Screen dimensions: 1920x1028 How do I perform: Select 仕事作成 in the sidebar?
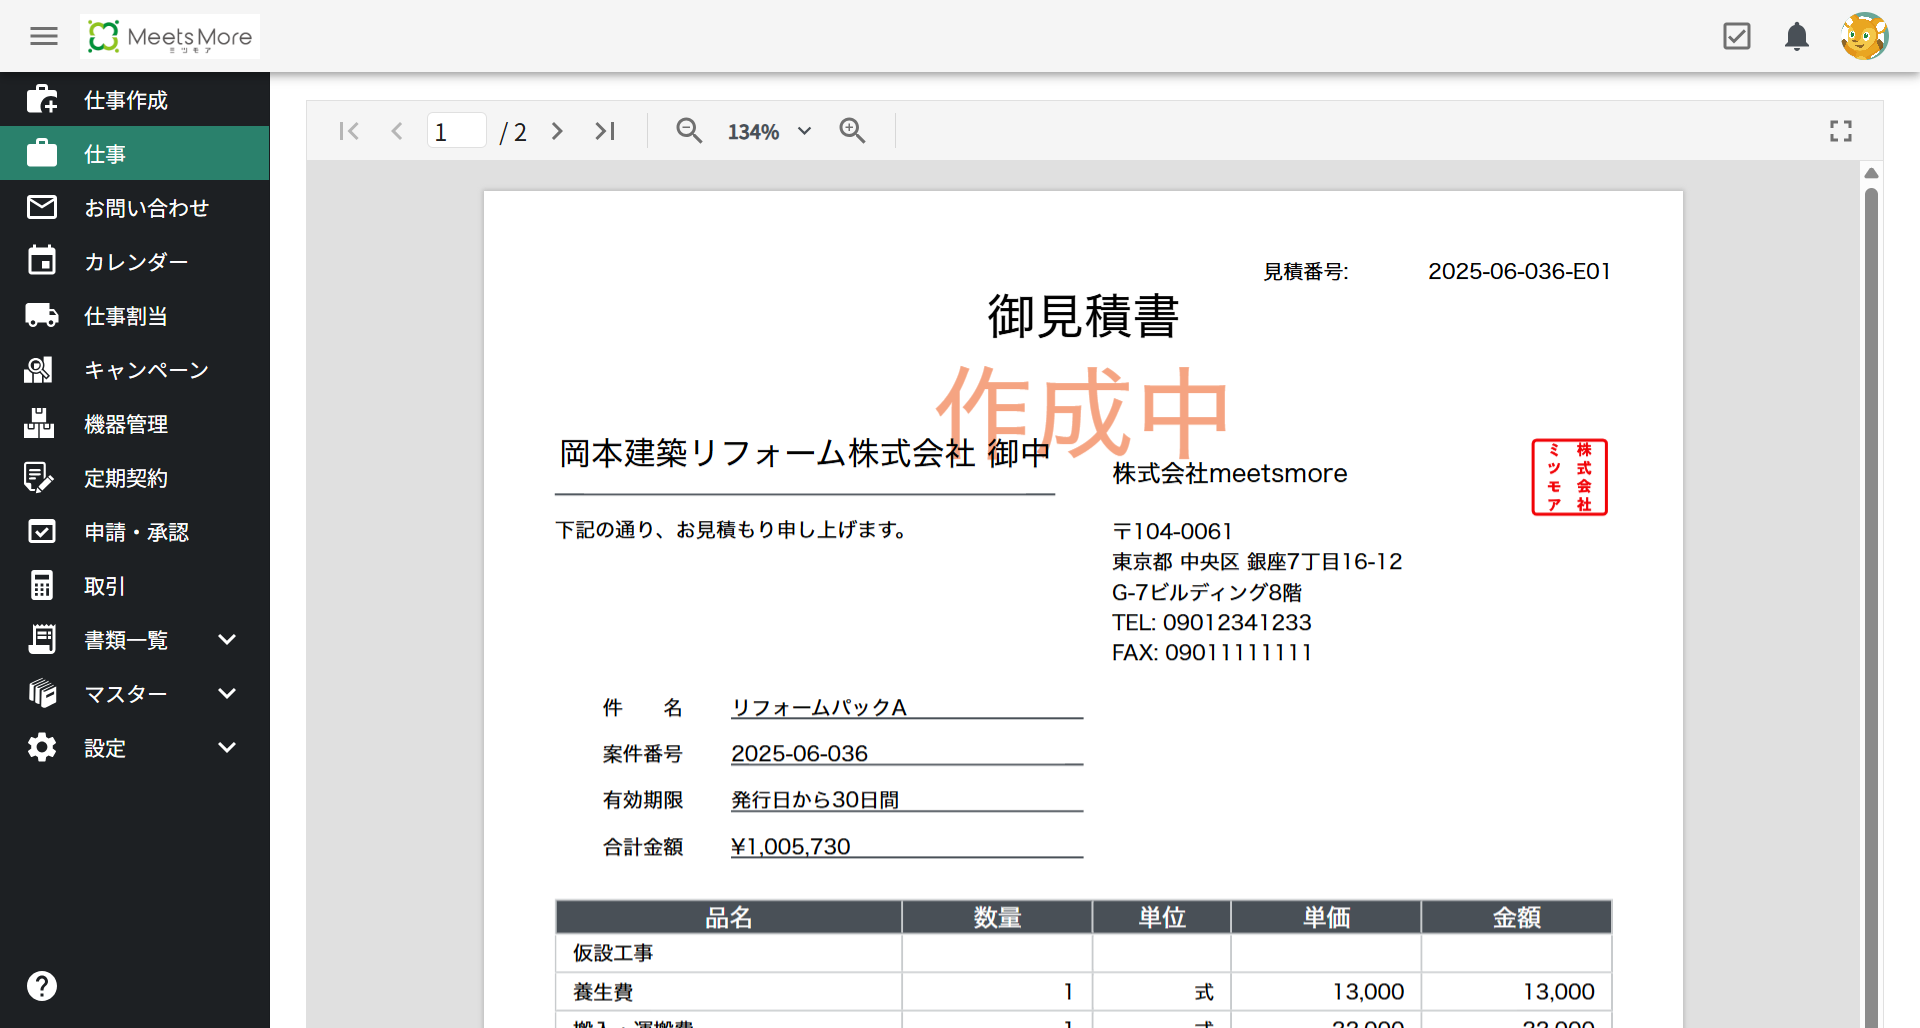(x=126, y=100)
